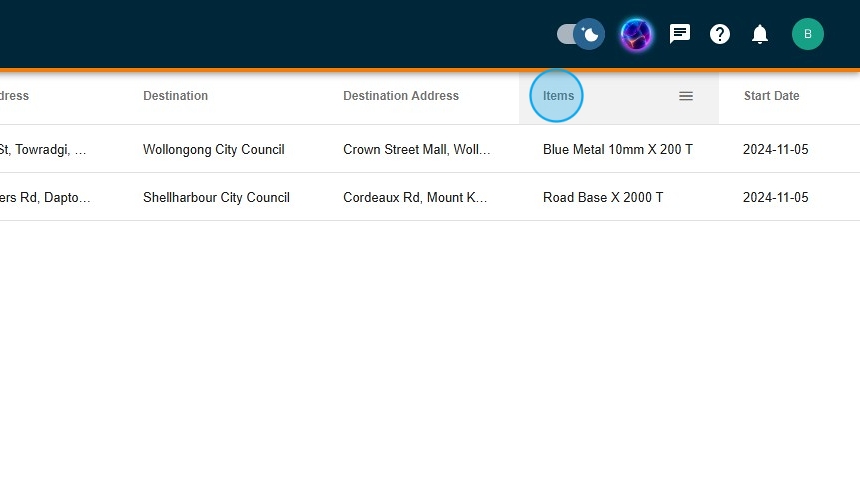Open the Items column menu icon
The height and width of the screenshot is (480, 860).
pos(686,96)
